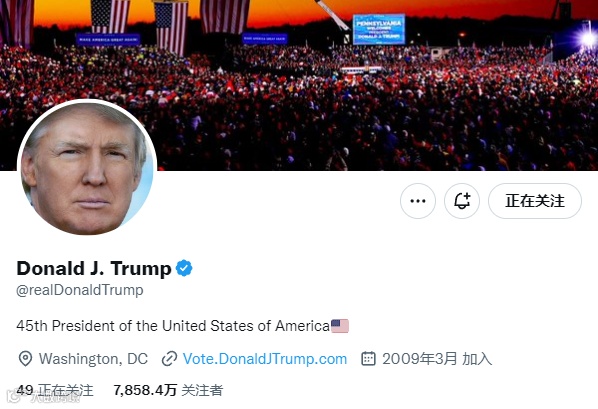Click the calendar icon before join date

(x=368, y=359)
